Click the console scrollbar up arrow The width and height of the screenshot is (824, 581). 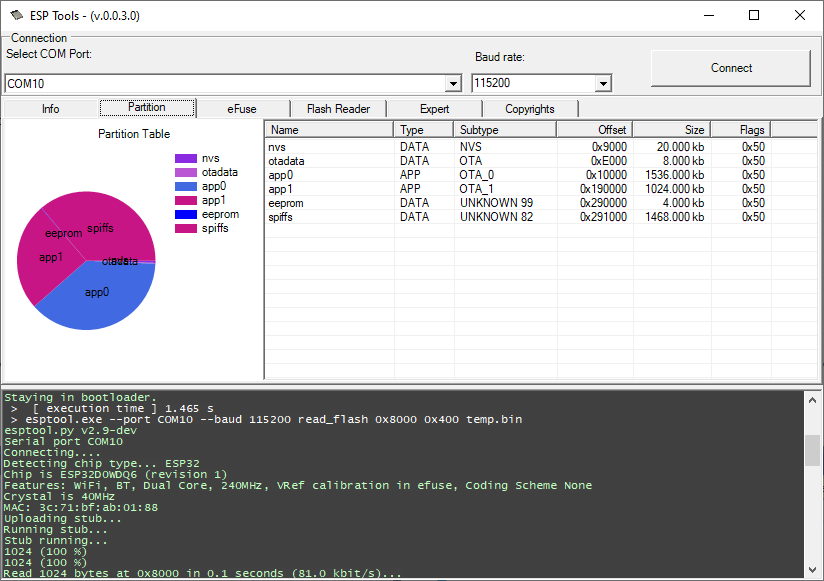(x=812, y=400)
